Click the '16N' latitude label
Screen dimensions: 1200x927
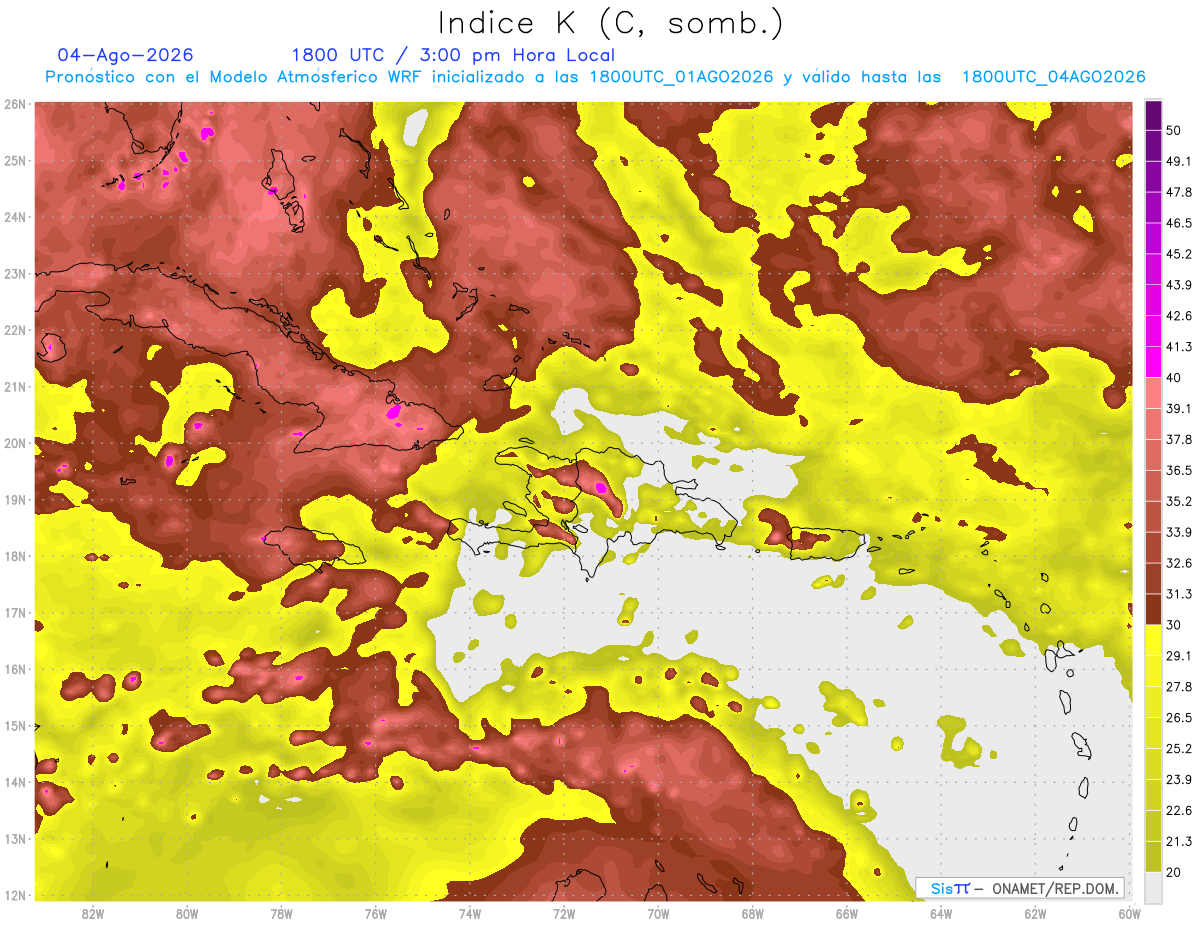(14, 669)
